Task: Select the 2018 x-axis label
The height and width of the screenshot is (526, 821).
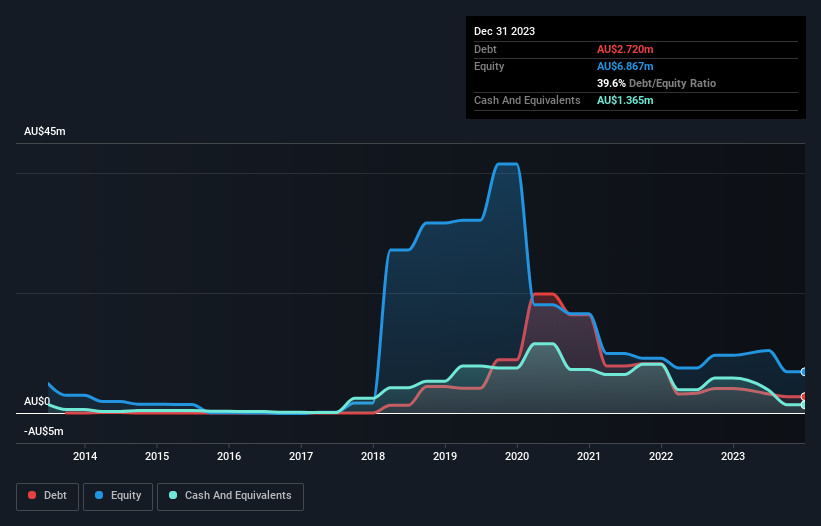Action: coord(373,456)
